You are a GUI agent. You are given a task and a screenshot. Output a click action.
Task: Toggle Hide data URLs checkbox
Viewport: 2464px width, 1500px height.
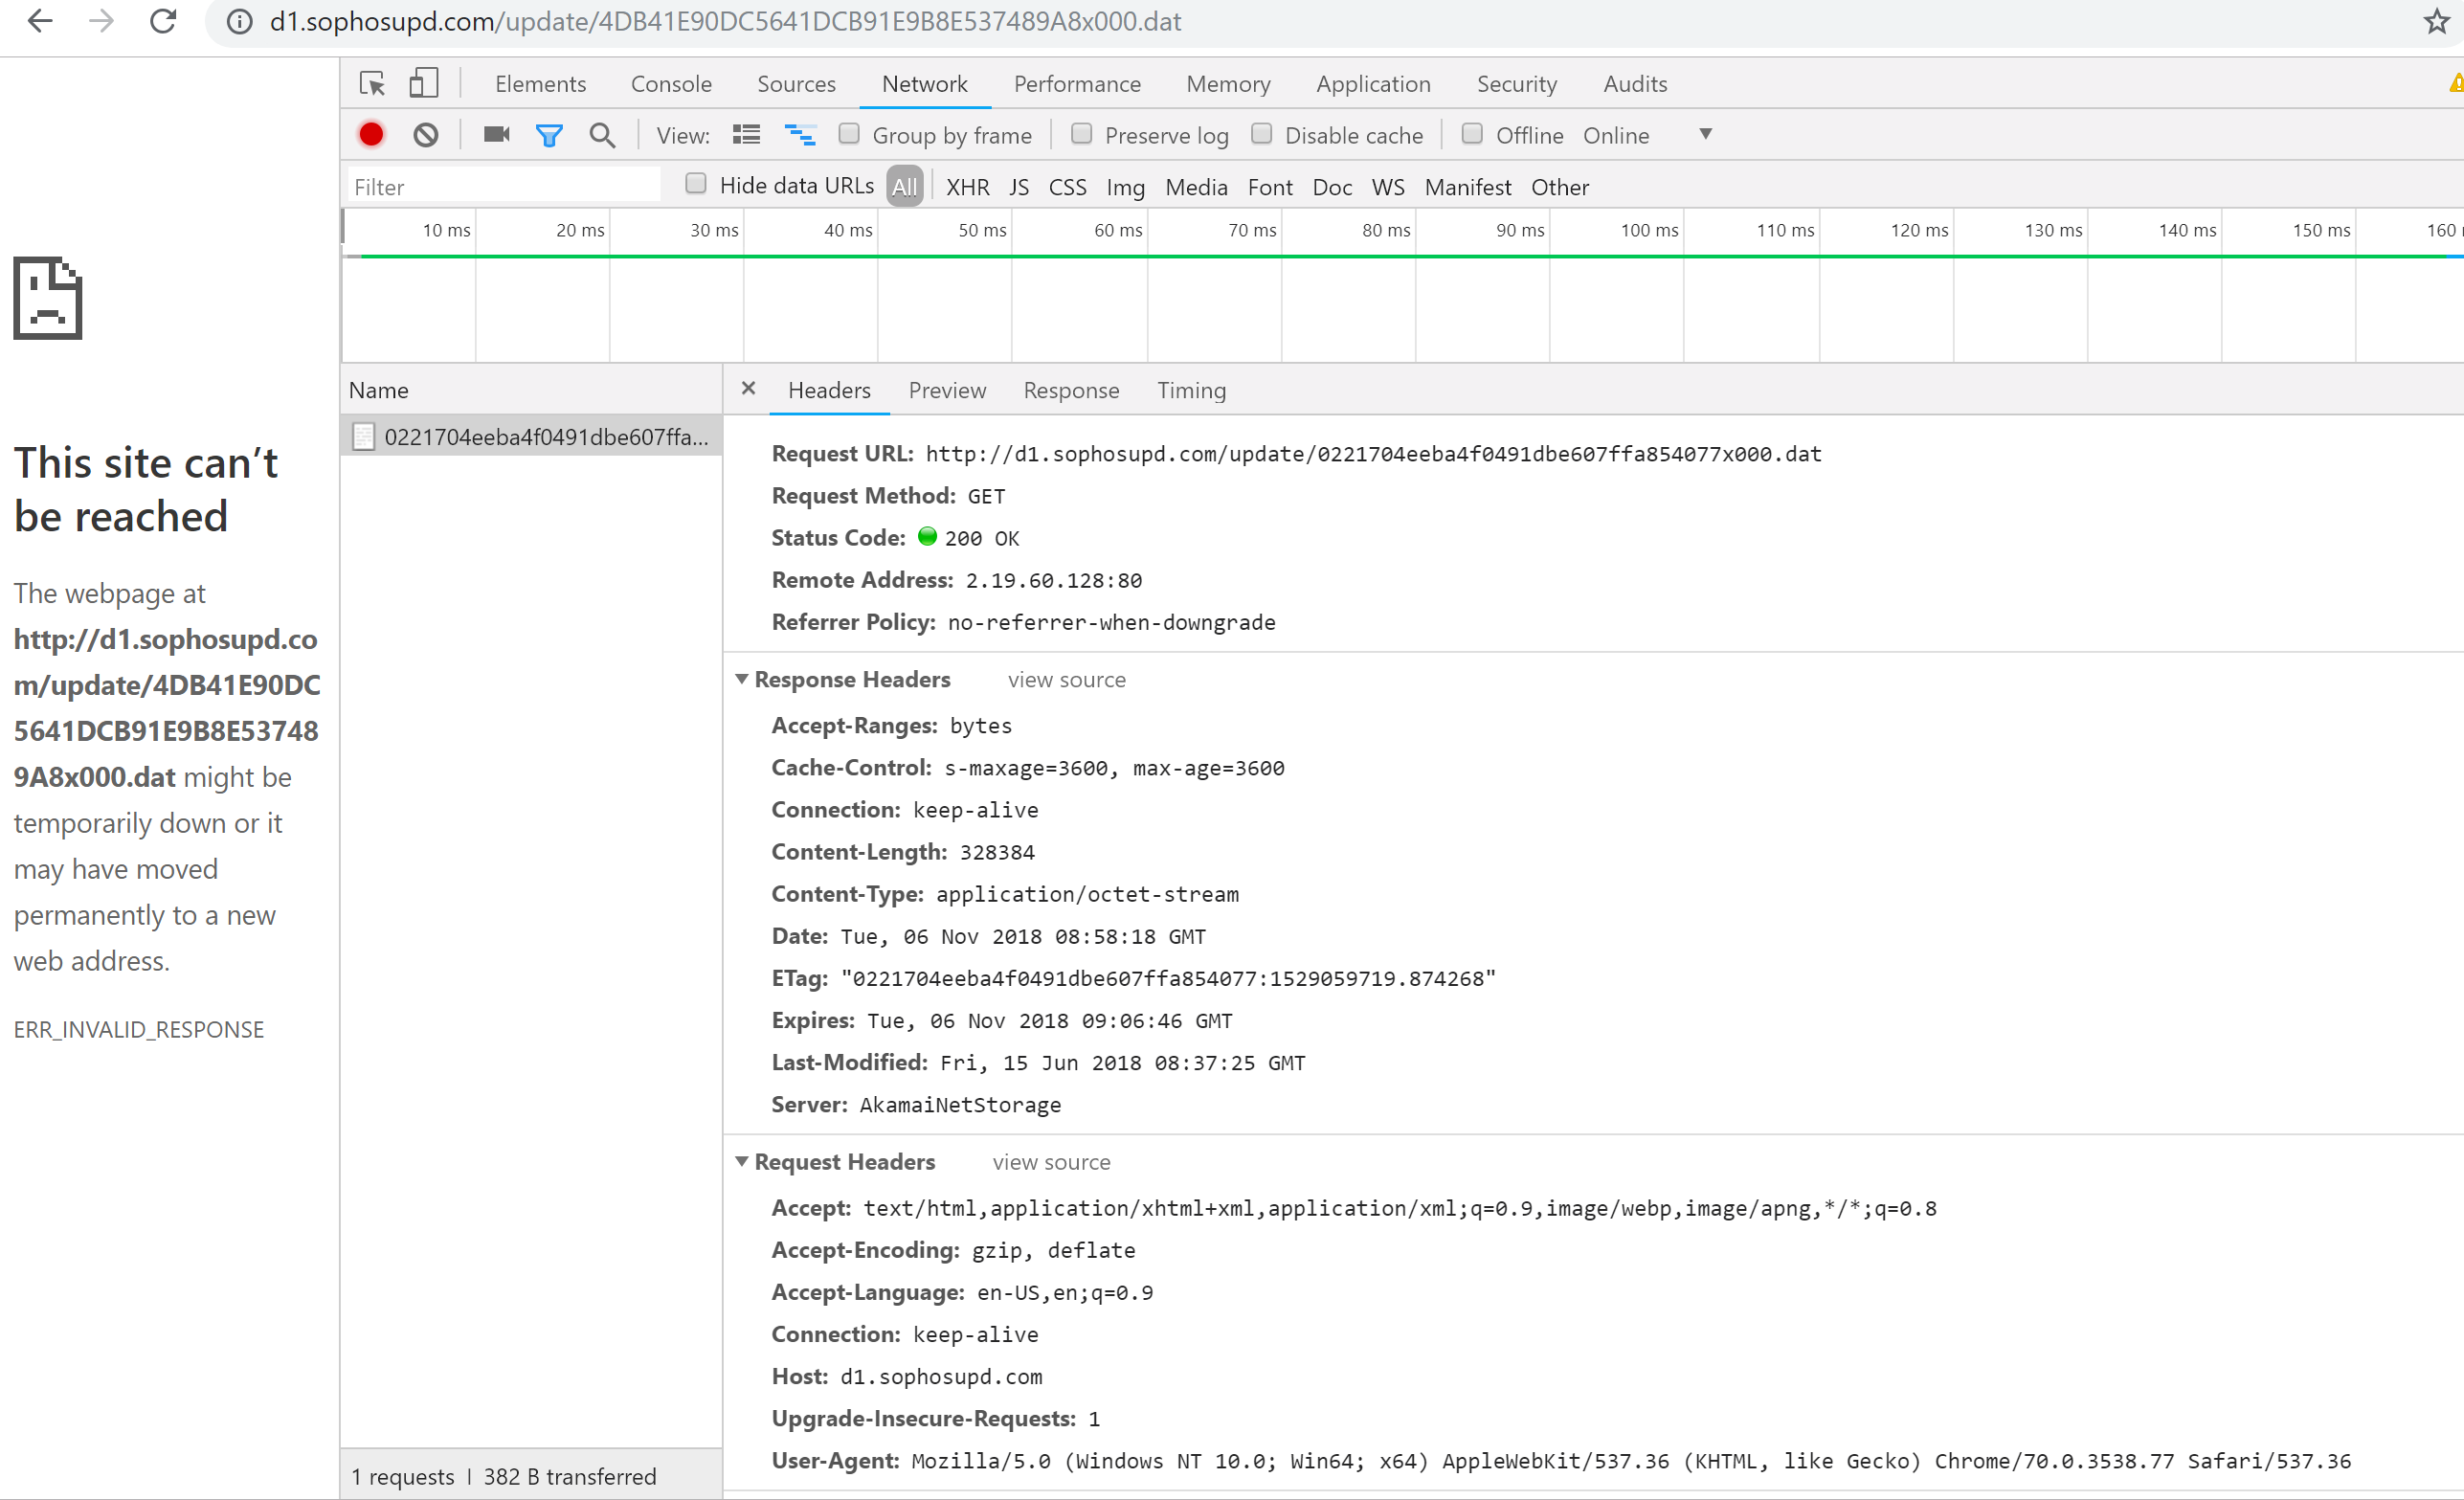click(696, 184)
